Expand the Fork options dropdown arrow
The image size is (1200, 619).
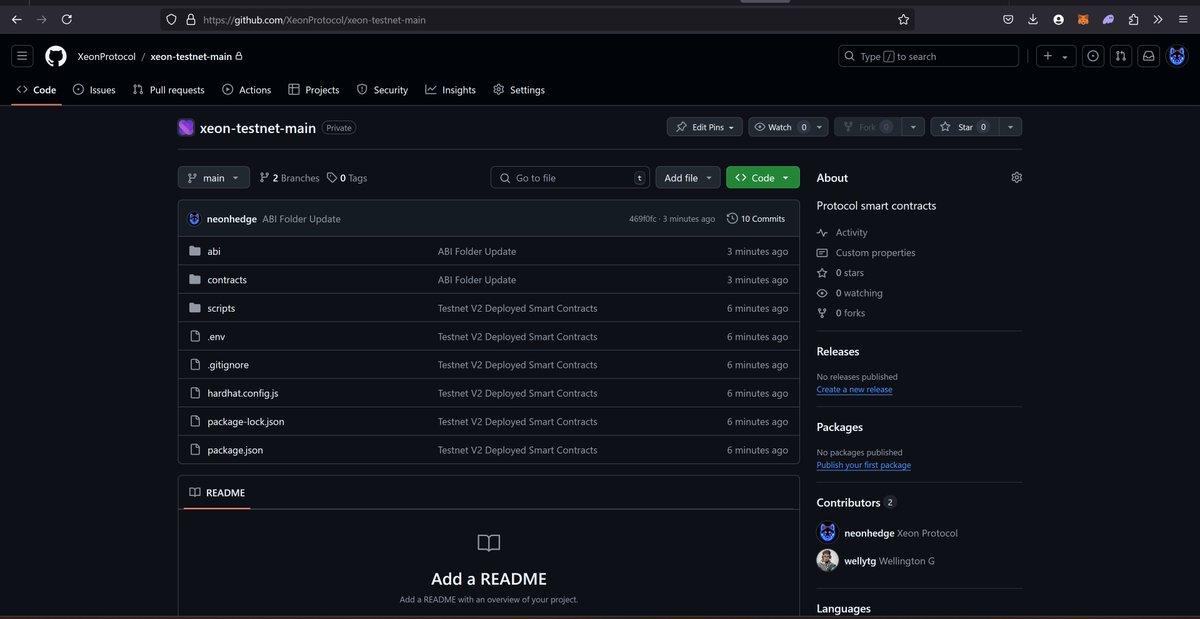tap(912, 127)
